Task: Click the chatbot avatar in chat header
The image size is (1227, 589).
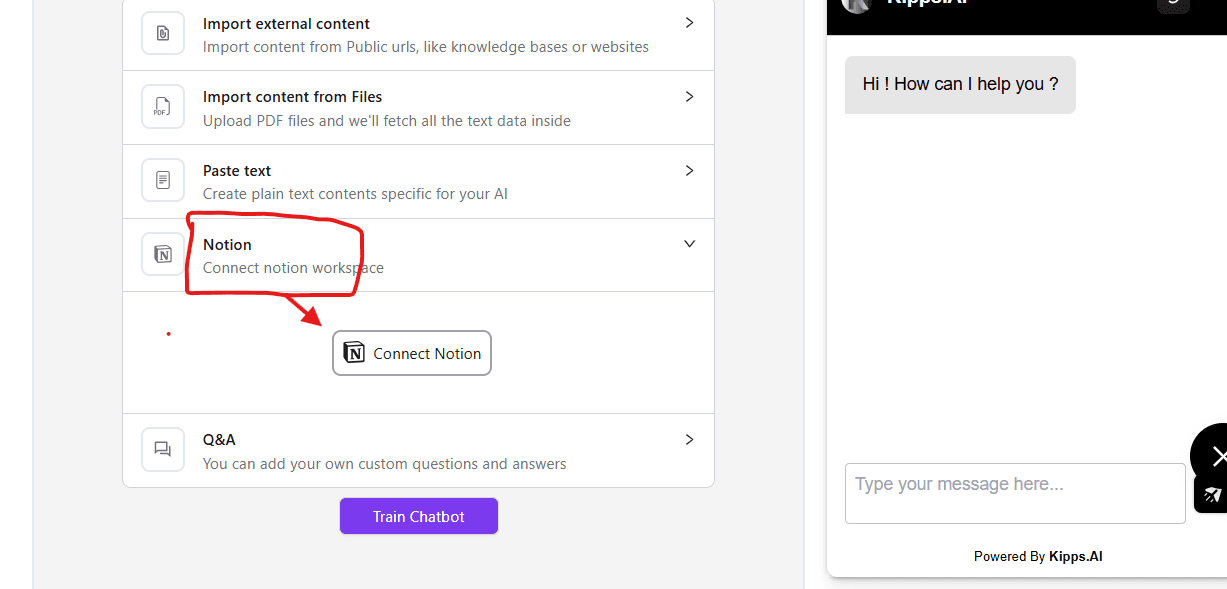Action: click(x=857, y=3)
